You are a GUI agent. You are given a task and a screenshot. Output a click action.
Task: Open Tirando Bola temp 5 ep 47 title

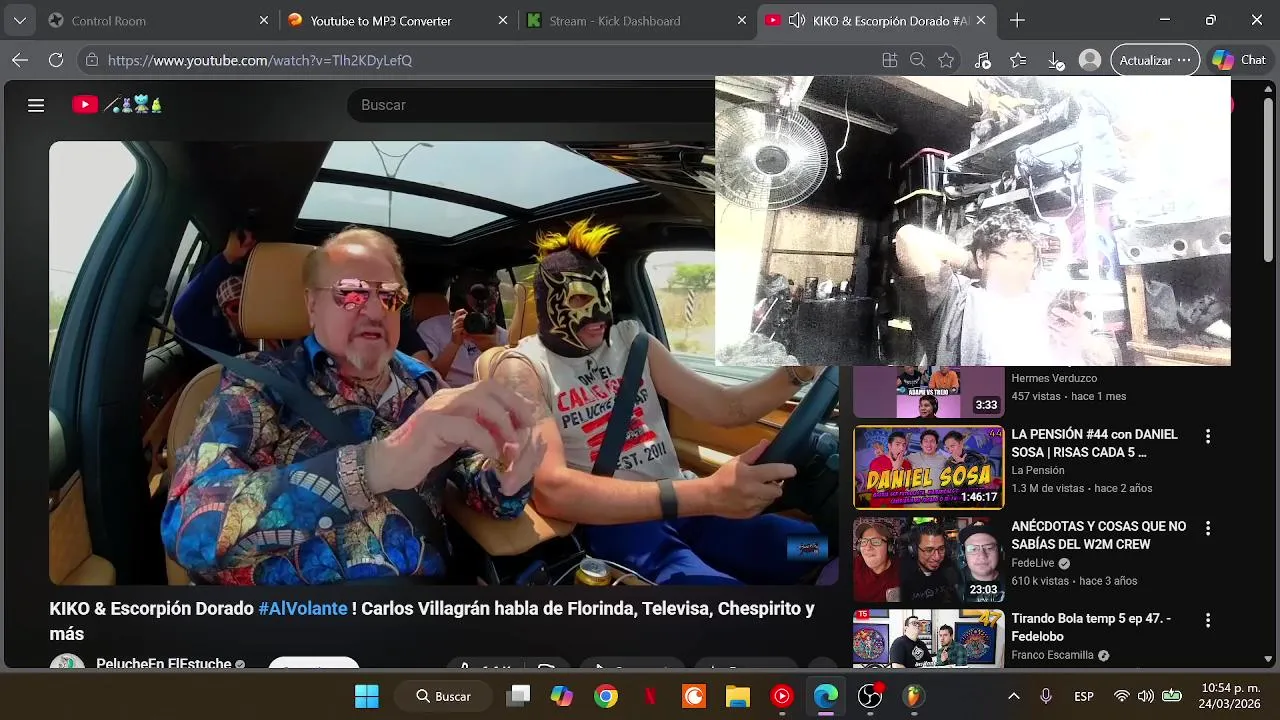point(1091,627)
